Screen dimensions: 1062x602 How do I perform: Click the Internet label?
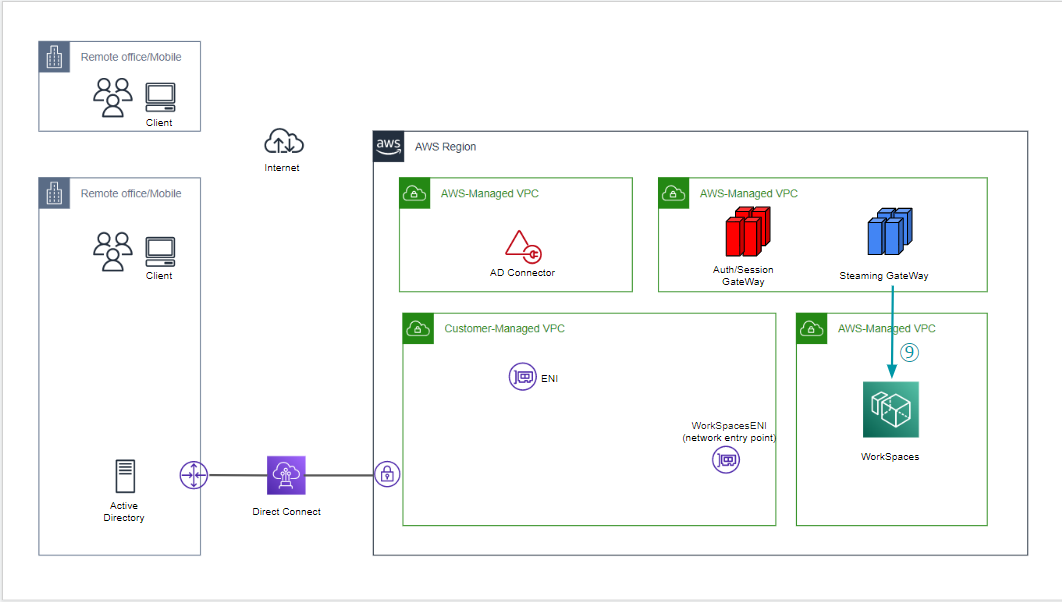pyautogui.click(x=282, y=168)
